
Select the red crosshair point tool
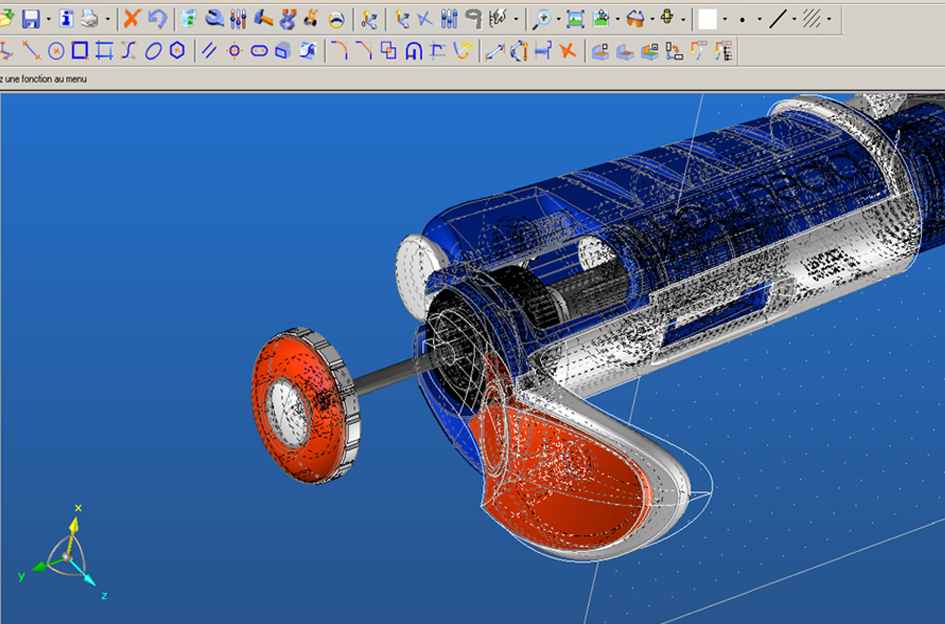click(x=234, y=51)
